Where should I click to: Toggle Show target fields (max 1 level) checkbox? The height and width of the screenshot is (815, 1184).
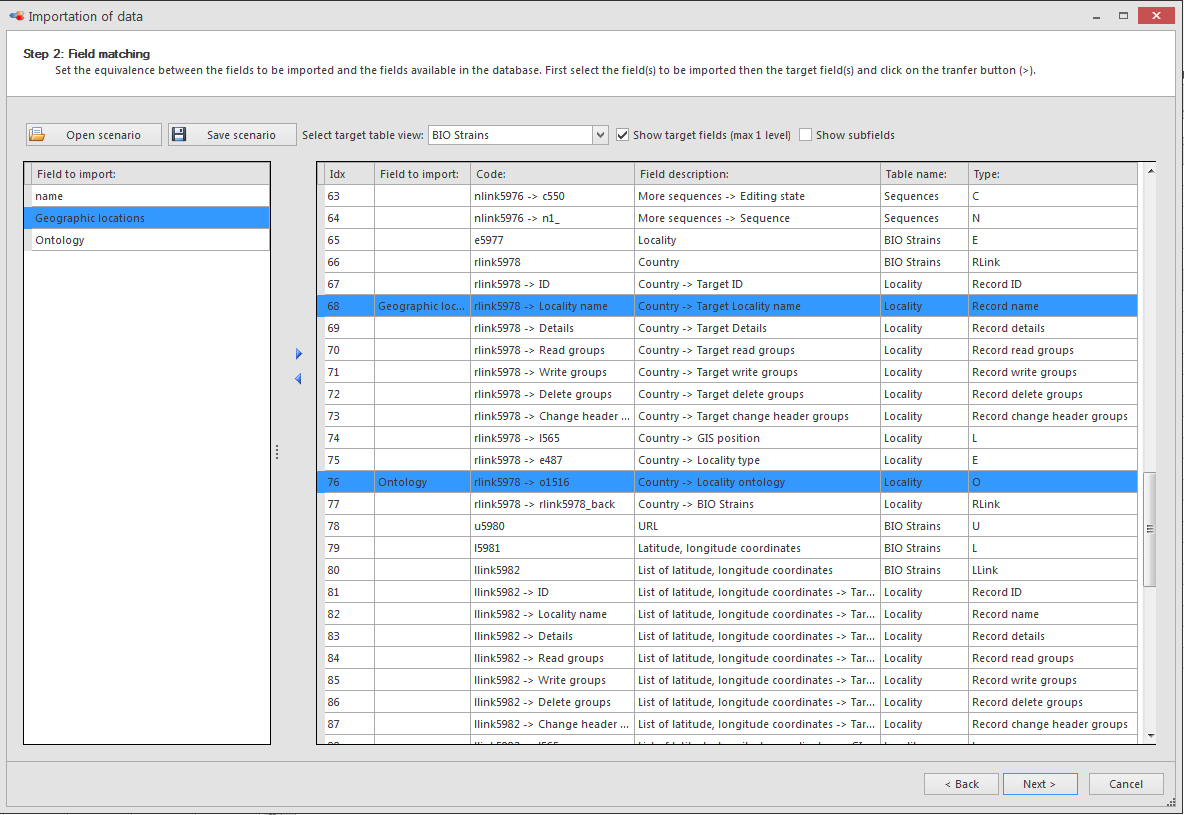pyautogui.click(x=622, y=134)
